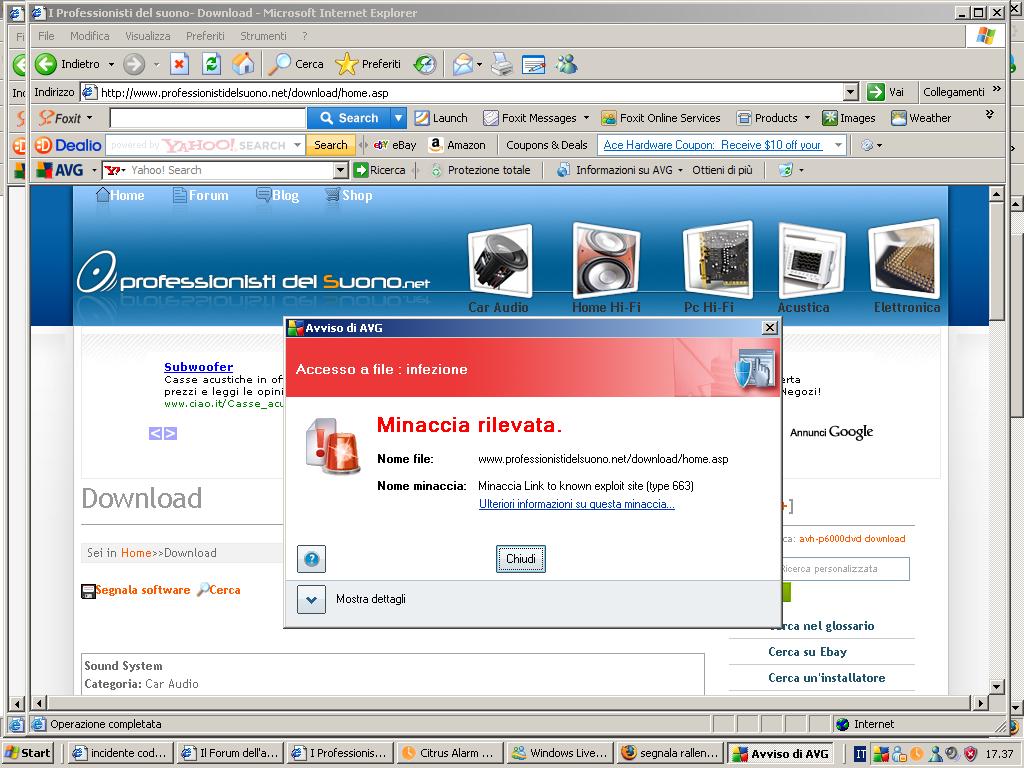Click the AVG toolbar logo
The image size is (1024, 768).
click(60, 170)
